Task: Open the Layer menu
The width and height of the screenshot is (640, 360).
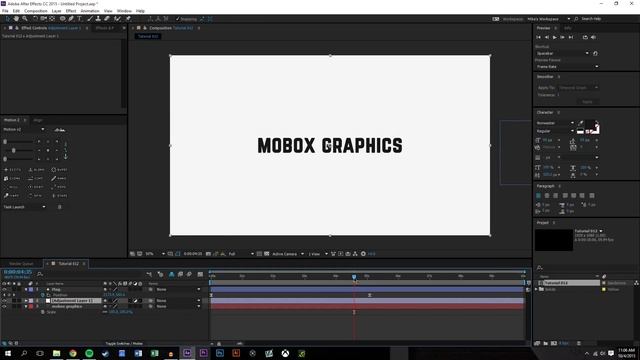Action: click(x=57, y=11)
